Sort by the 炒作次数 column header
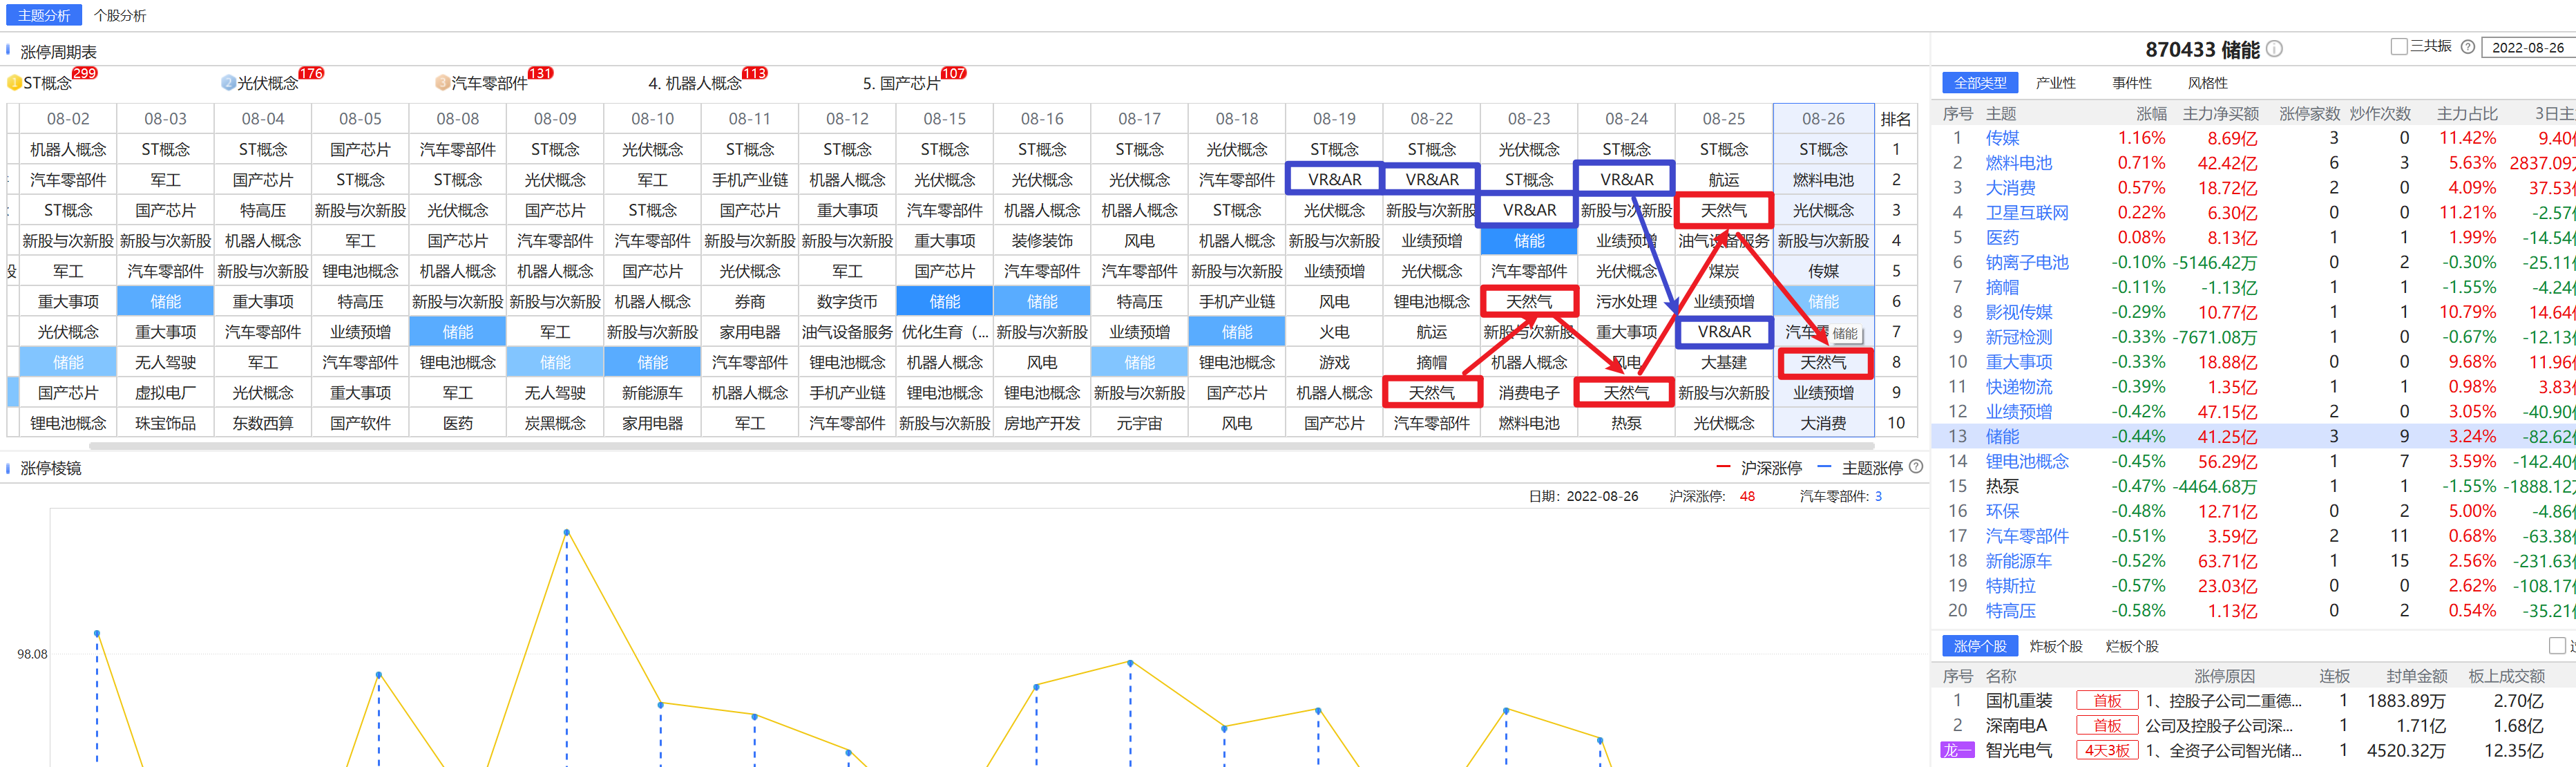Viewport: 2576px width, 767px height. tap(2380, 114)
